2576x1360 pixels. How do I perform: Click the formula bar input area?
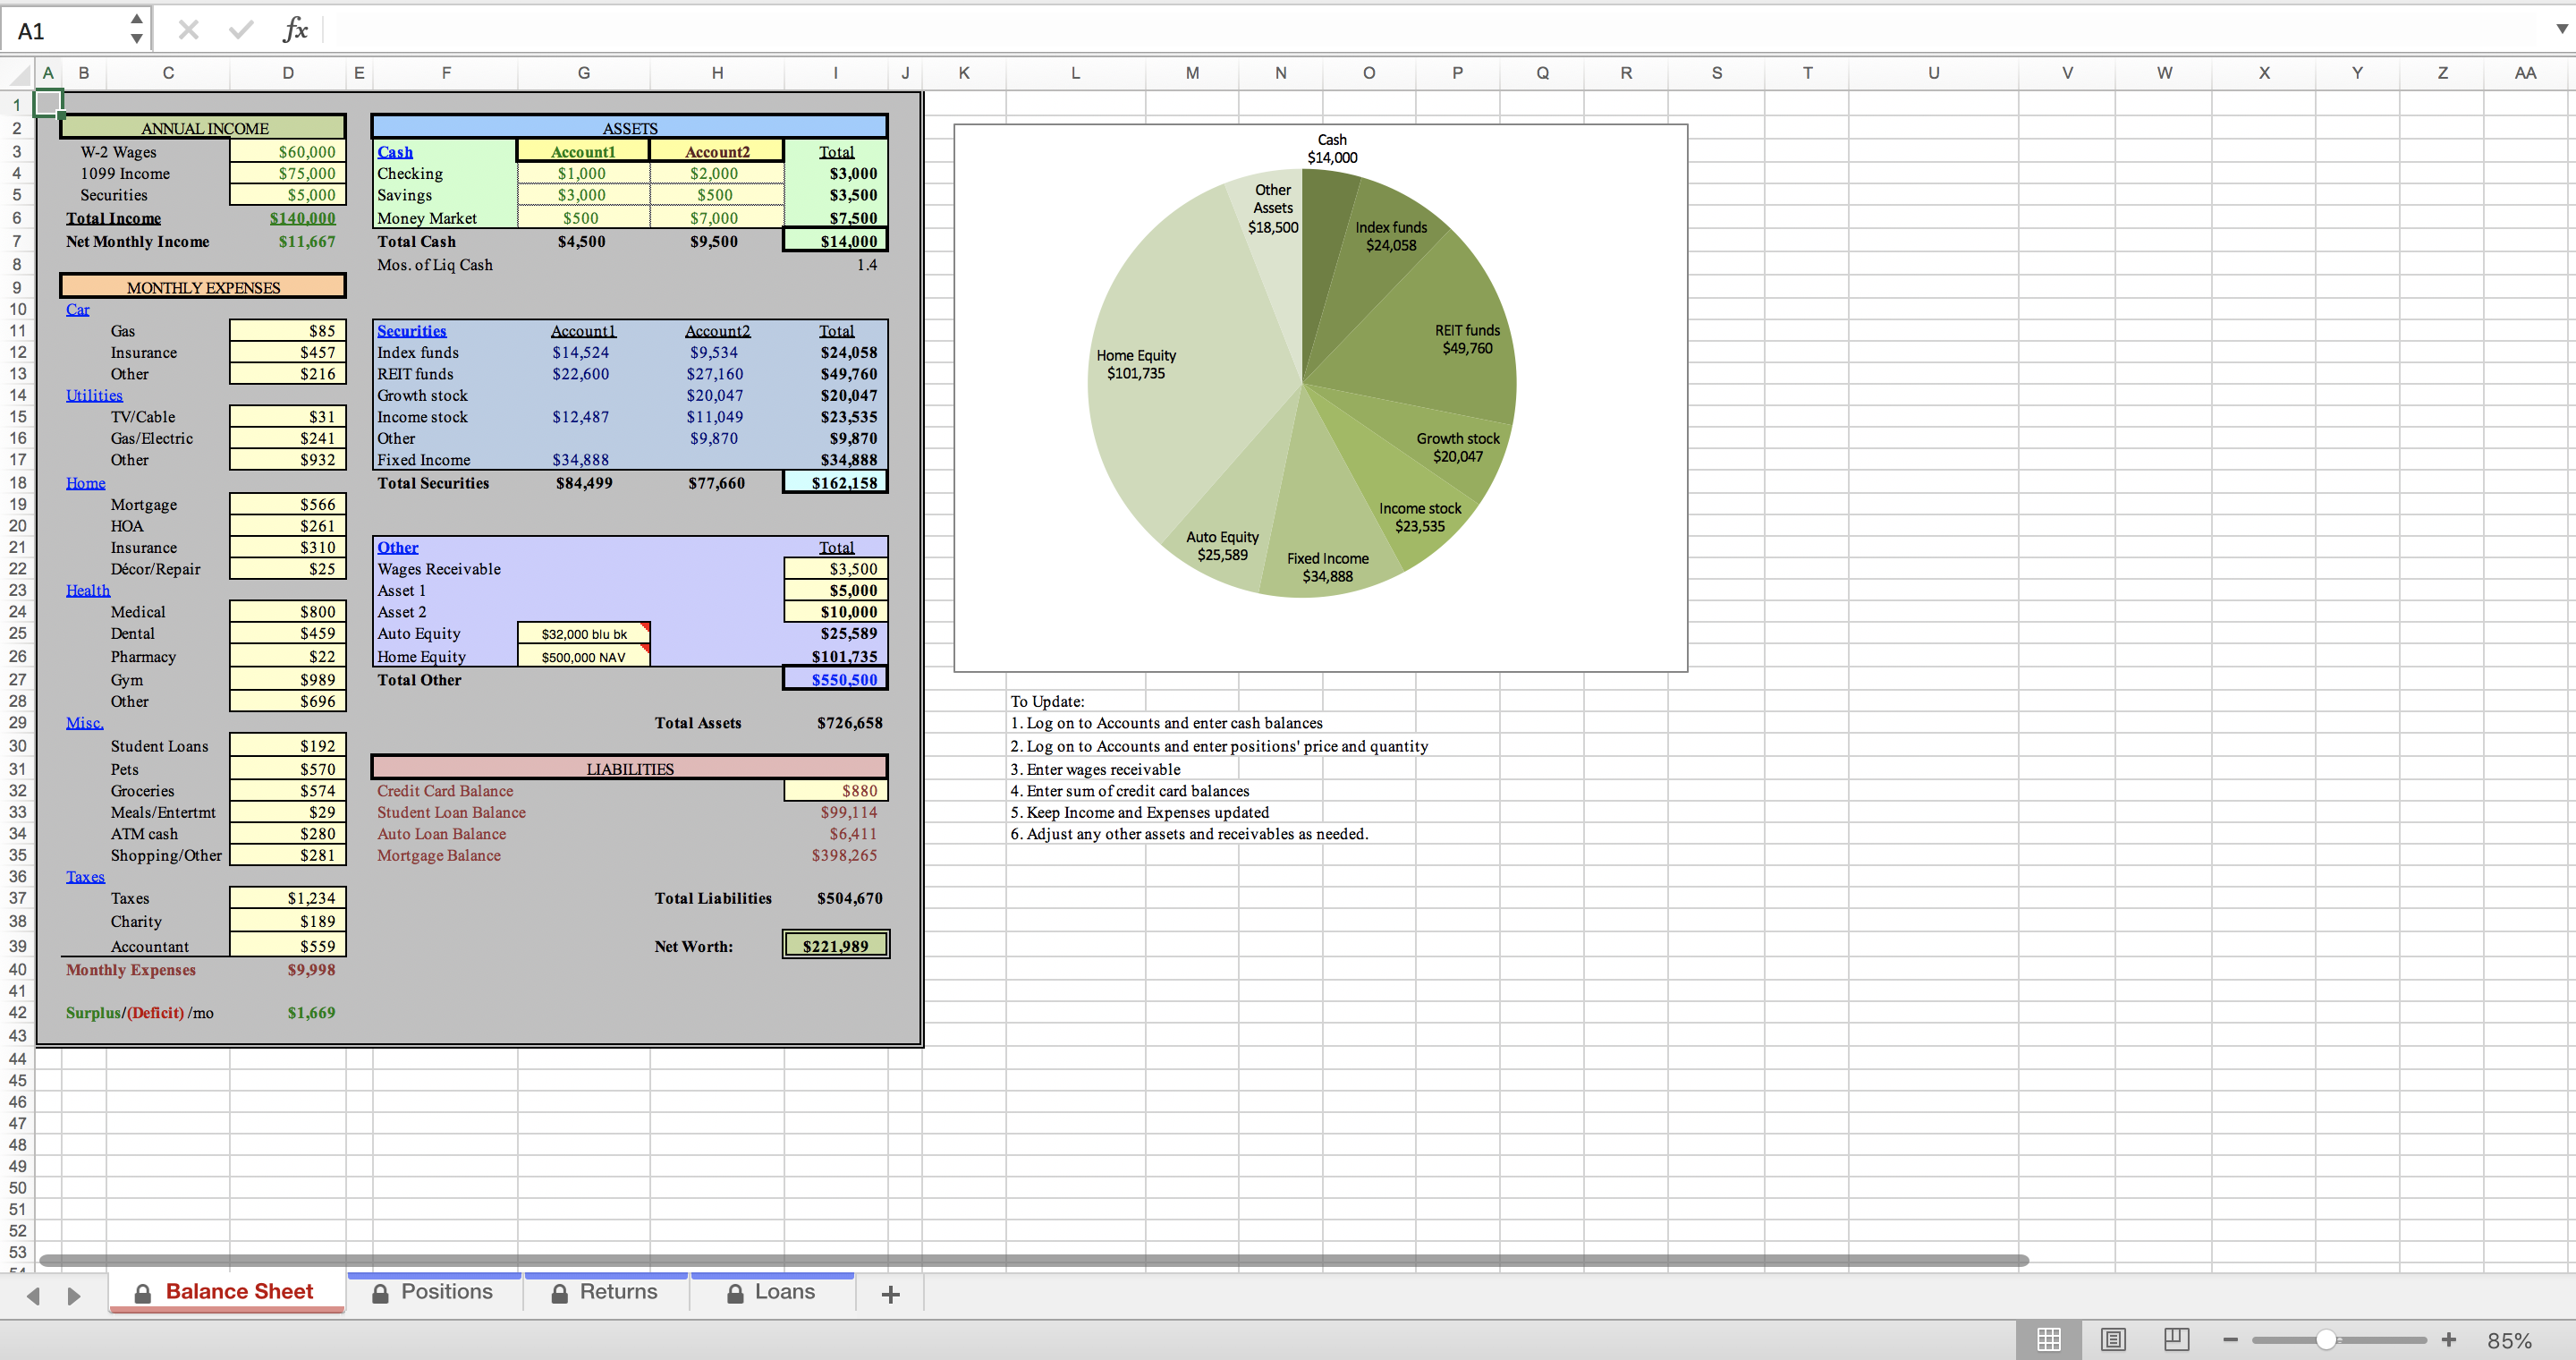pos(1435,29)
